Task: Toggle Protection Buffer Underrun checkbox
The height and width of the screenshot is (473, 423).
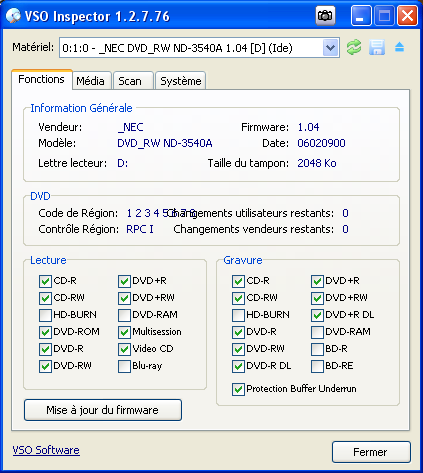Action: click(238, 389)
